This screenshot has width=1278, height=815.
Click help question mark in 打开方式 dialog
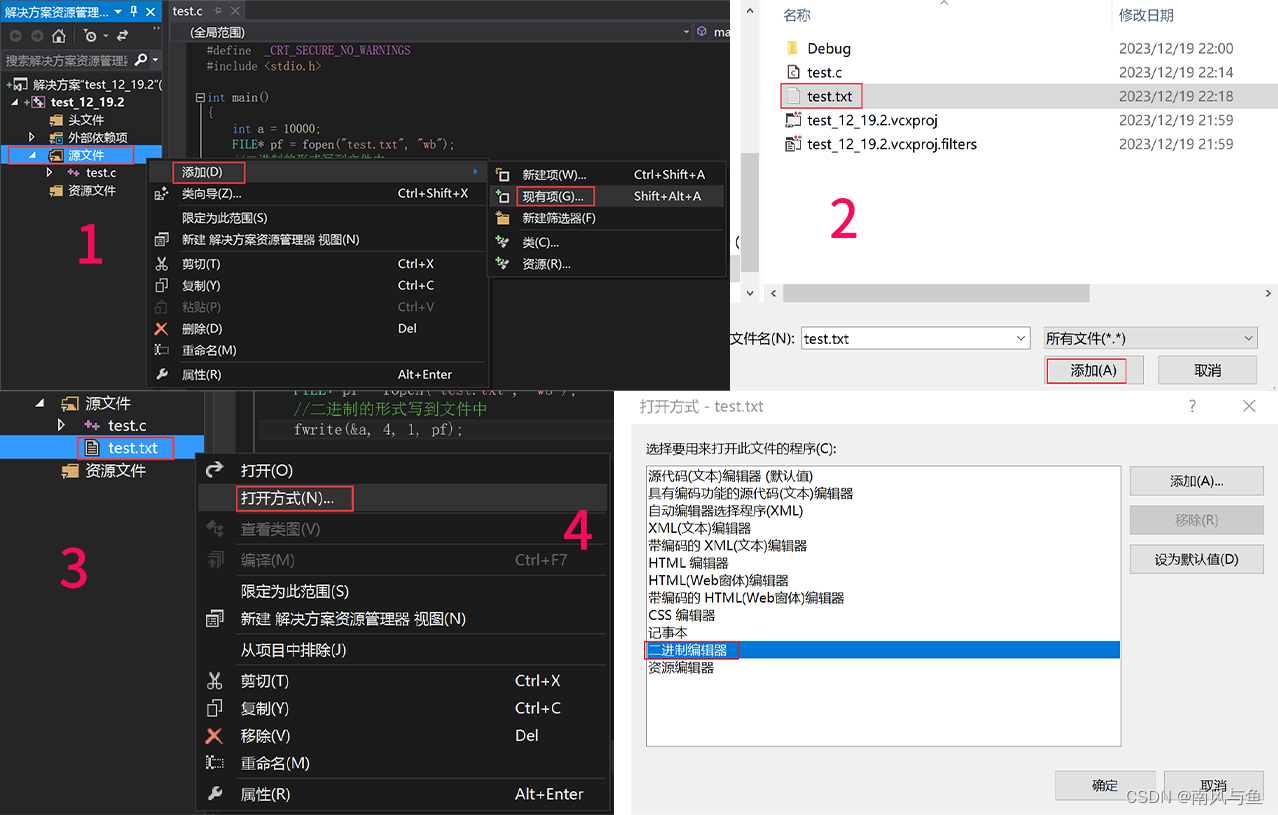[1192, 406]
